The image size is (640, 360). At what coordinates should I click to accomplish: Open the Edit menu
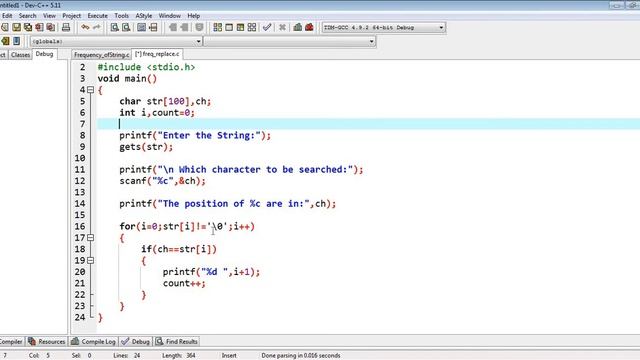click(7, 16)
